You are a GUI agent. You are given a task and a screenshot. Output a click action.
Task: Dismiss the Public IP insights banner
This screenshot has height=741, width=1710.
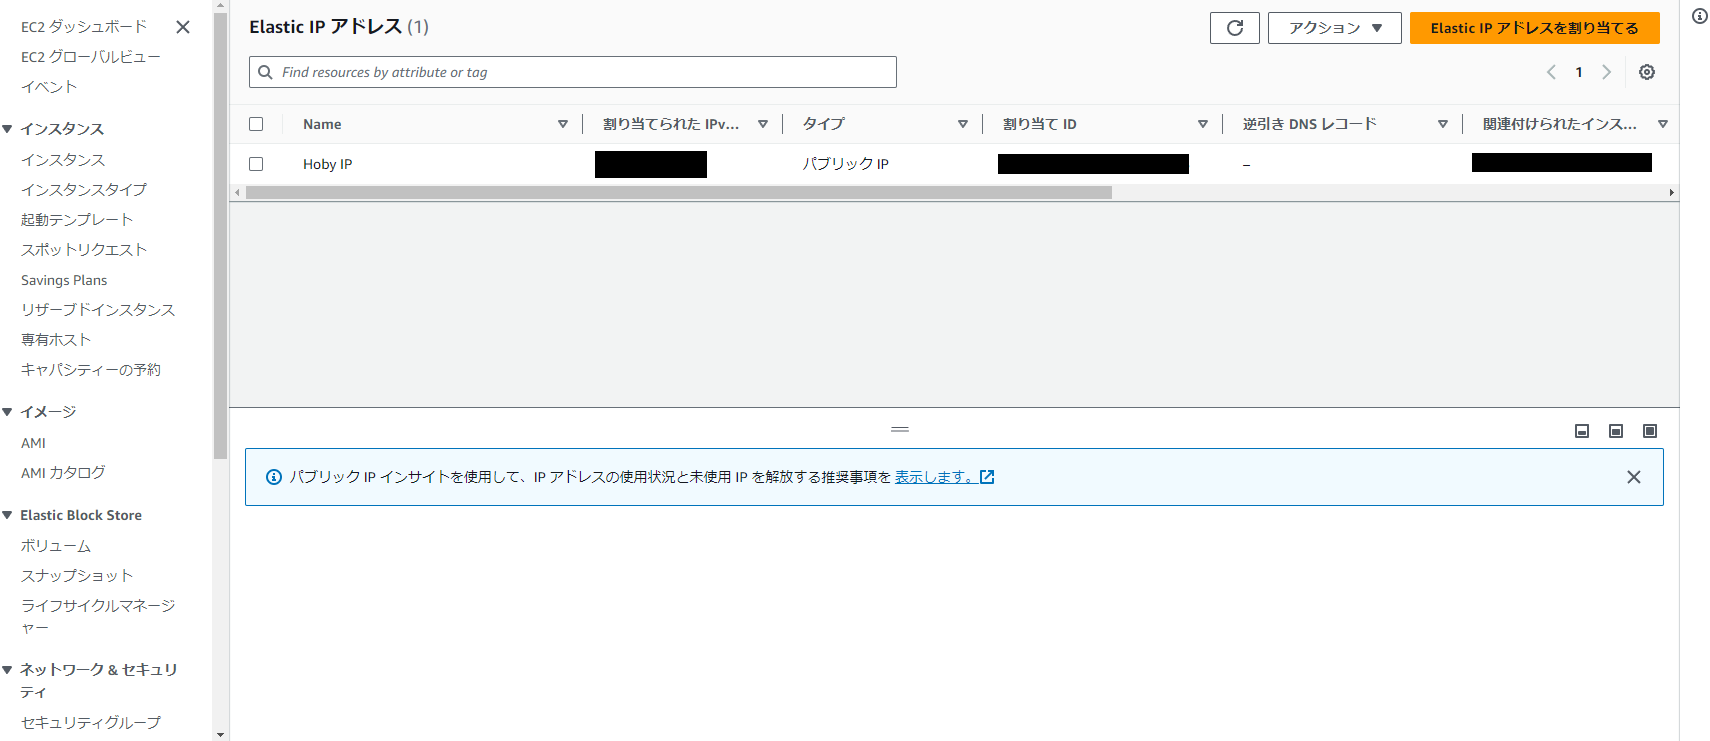(x=1634, y=477)
